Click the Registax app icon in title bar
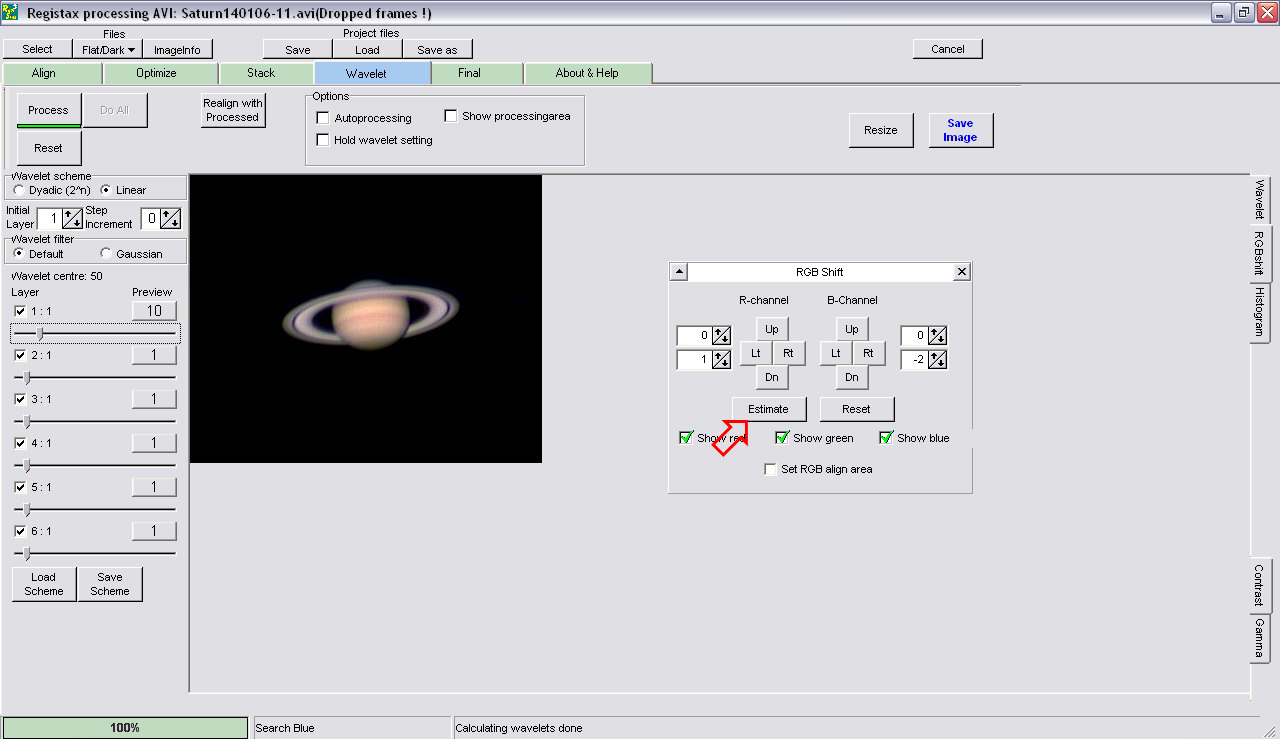The height and width of the screenshot is (739, 1280). pyautogui.click(x=10, y=13)
